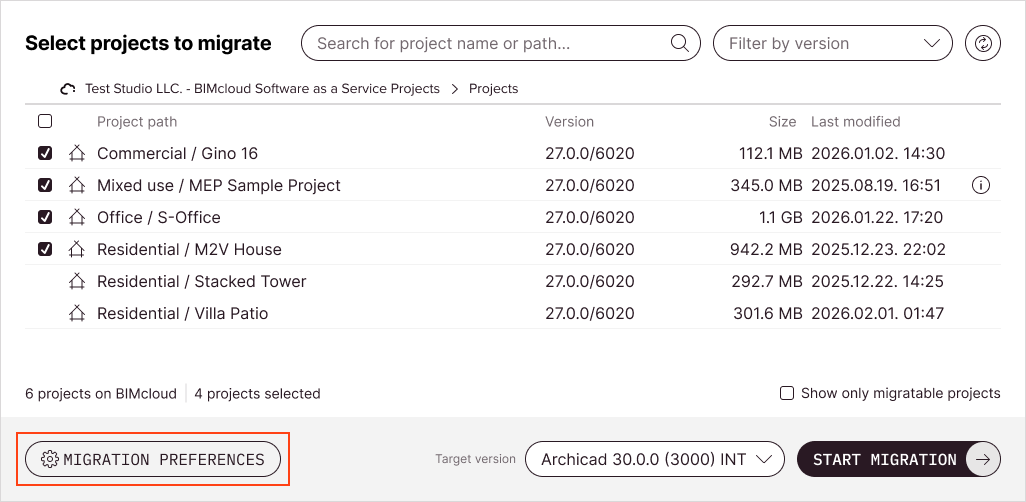
Task: Click house icon of Commercial / Gino 16
Action: (x=77, y=154)
